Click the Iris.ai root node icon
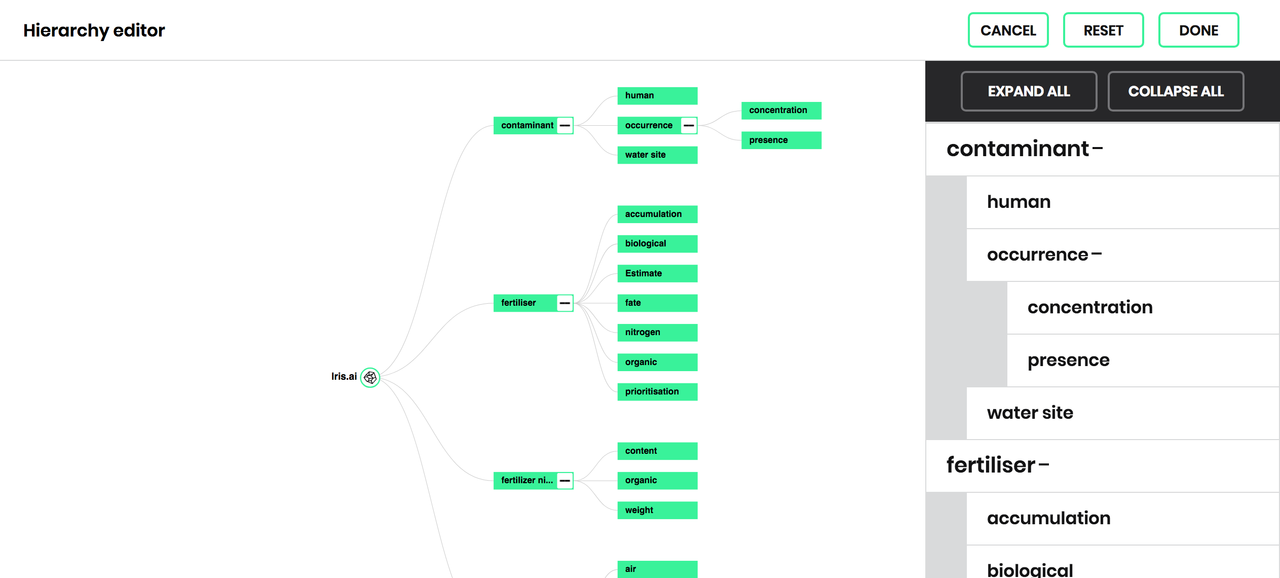1280x578 pixels. pos(370,377)
